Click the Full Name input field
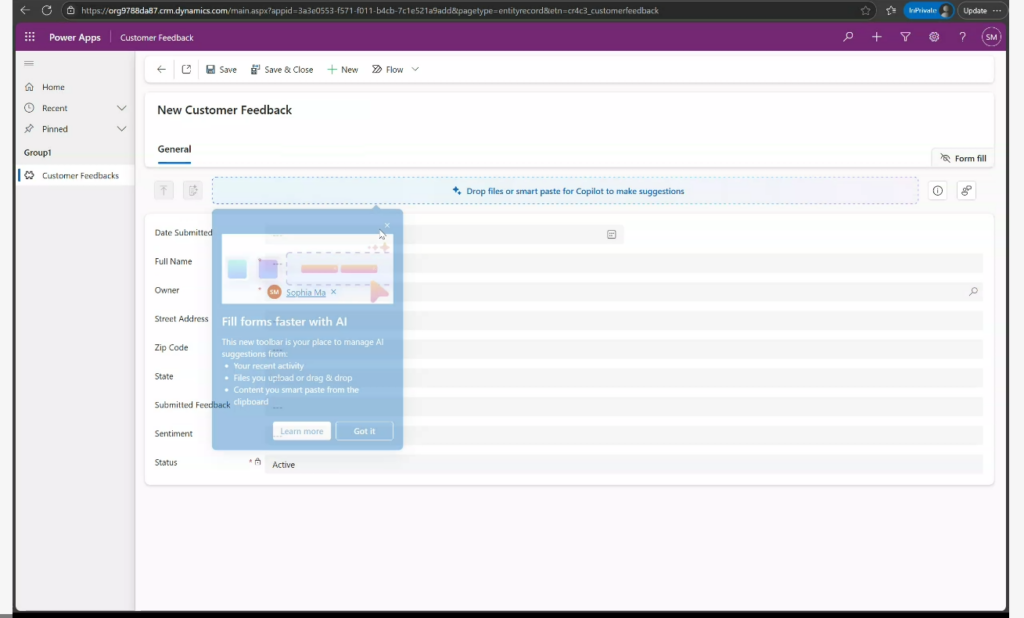The image size is (1024, 618). click(x=624, y=263)
